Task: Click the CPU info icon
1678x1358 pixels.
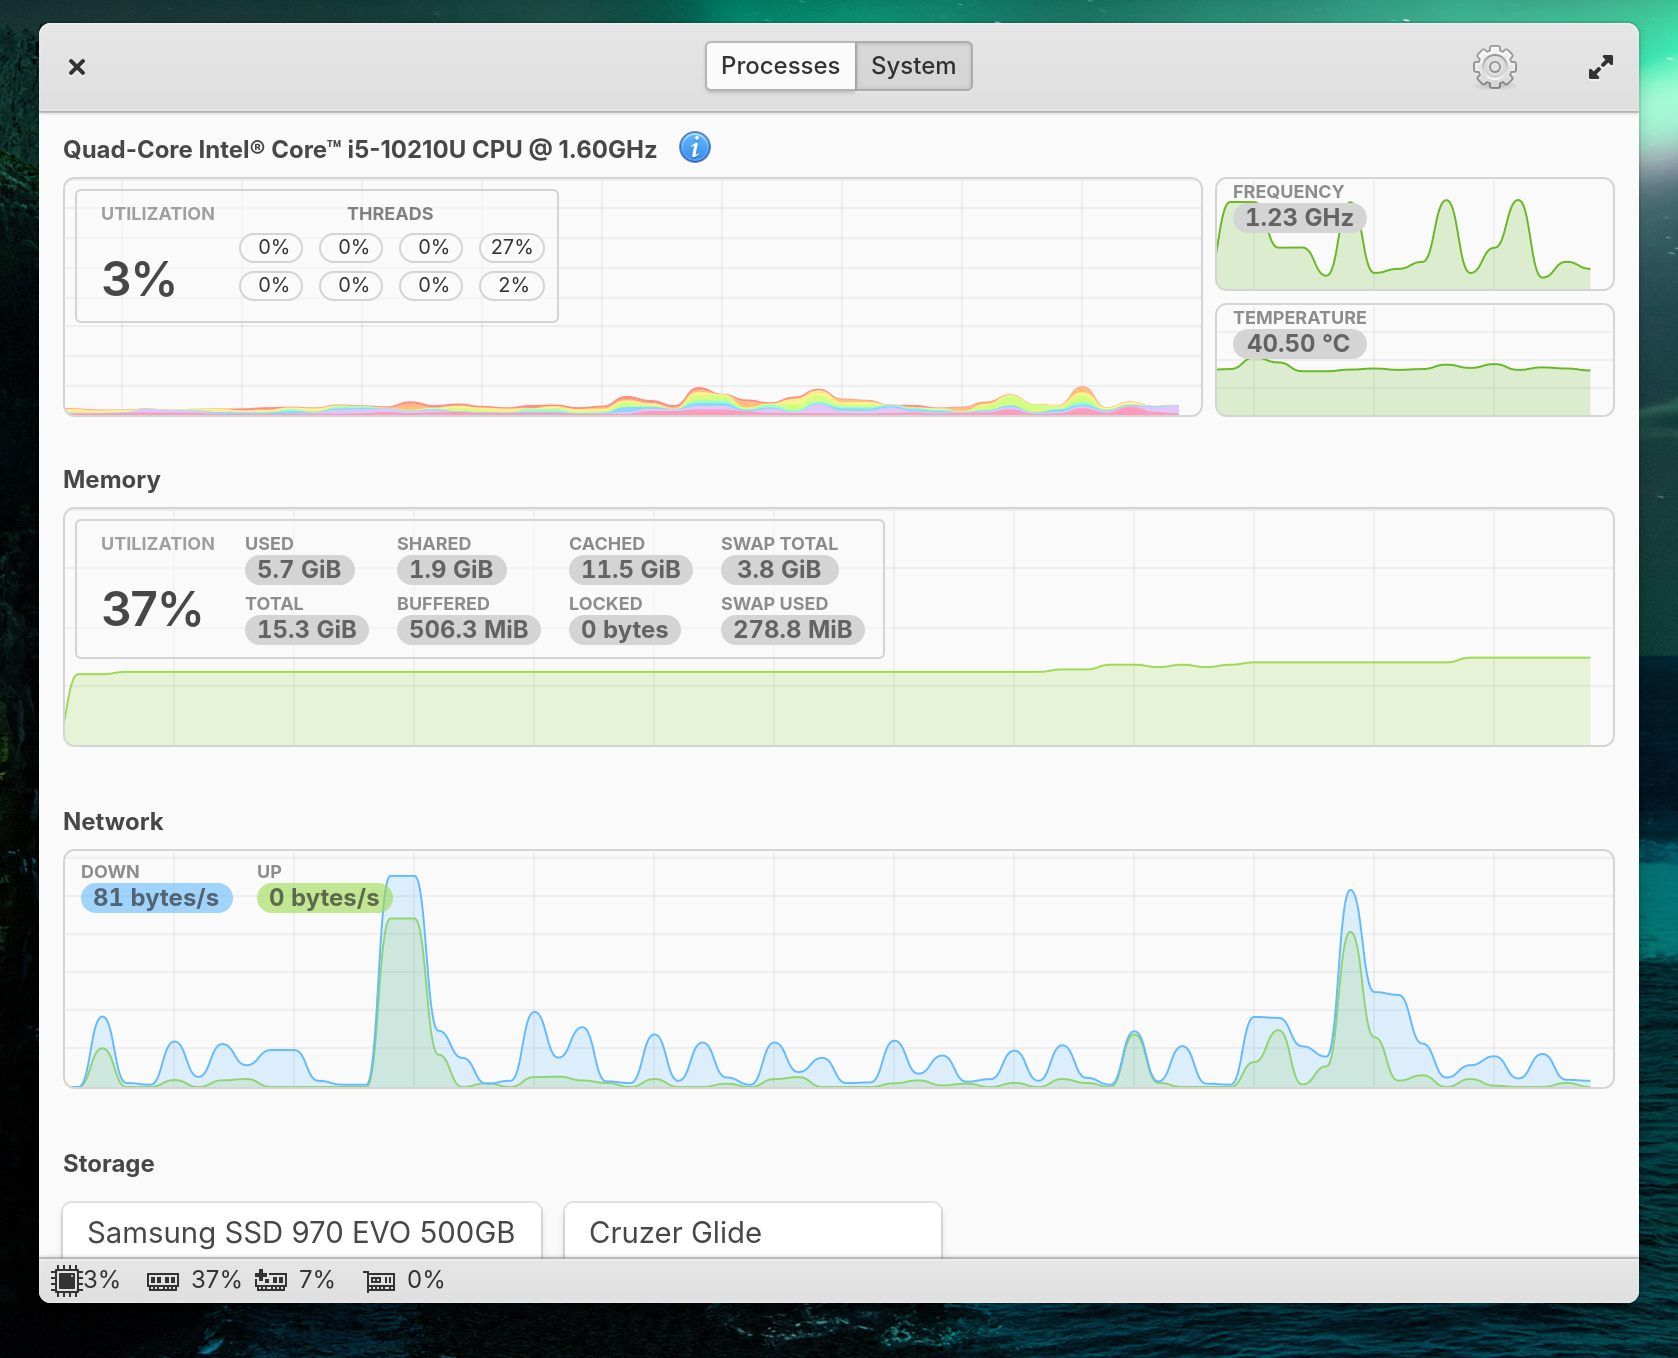Action: pyautogui.click(x=694, y=148)
